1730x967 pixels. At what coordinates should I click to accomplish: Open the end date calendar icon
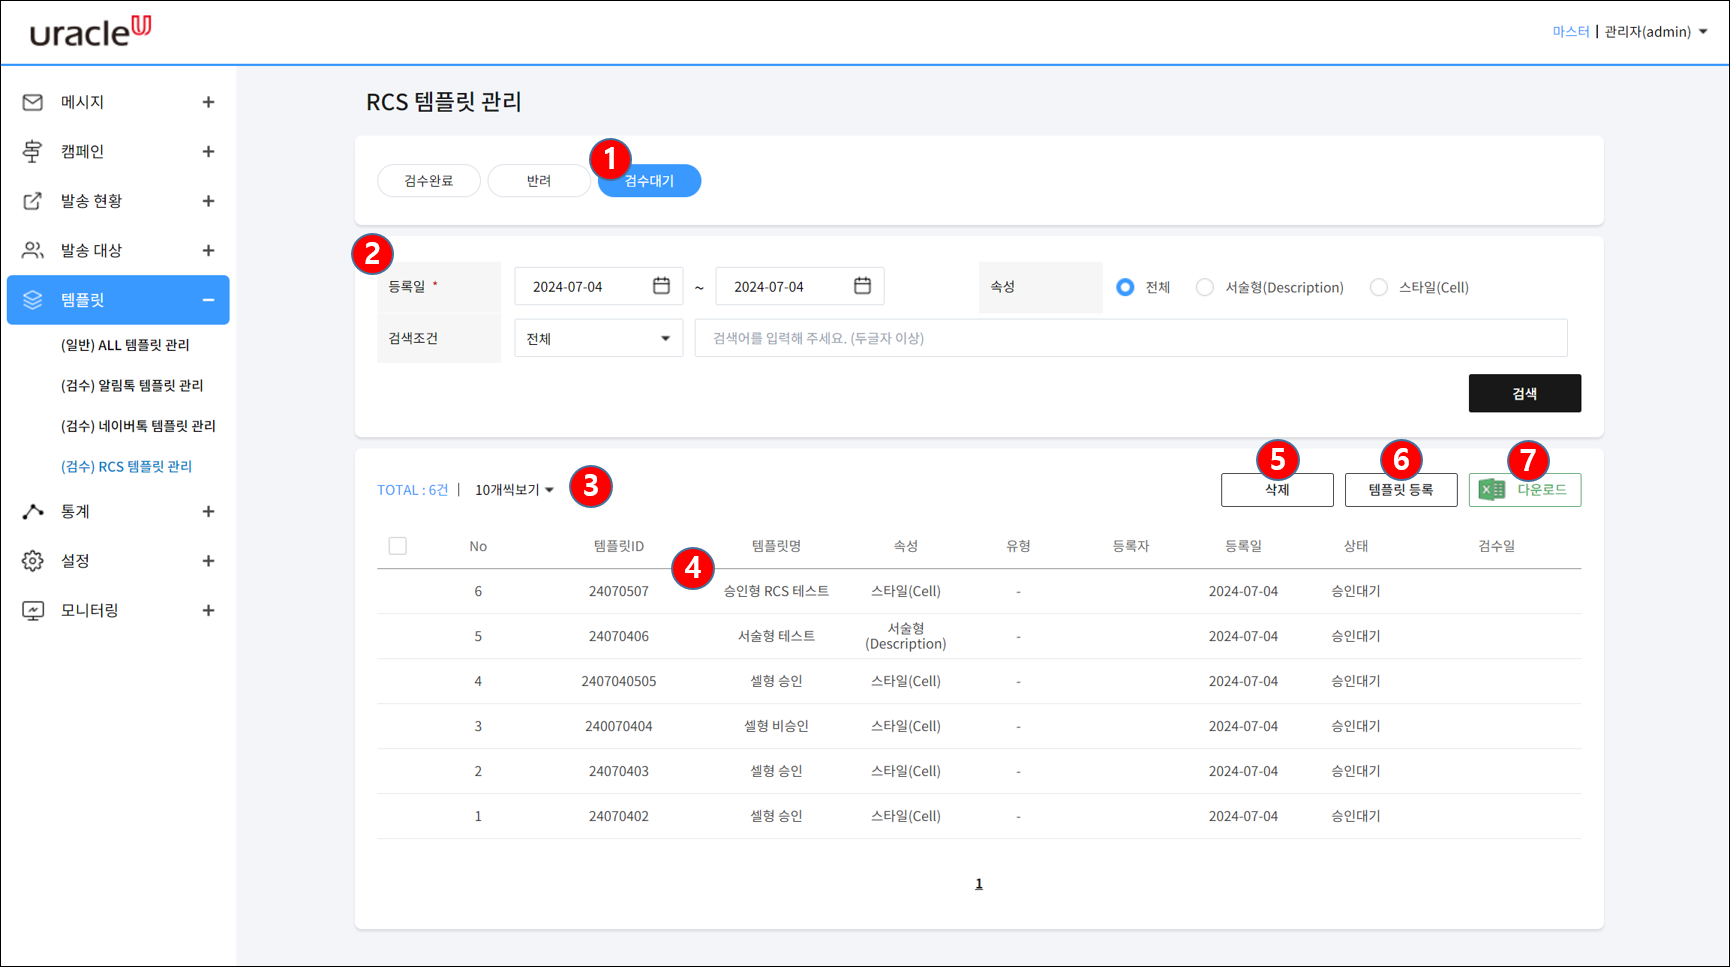(x=862, y=286)
